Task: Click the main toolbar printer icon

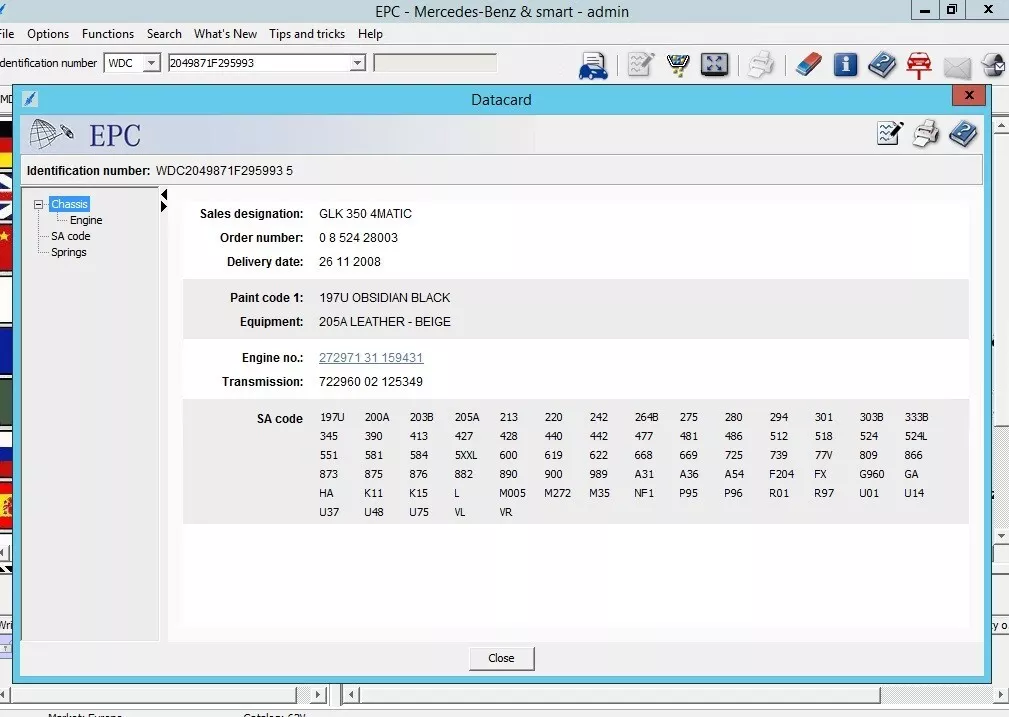Action: (x=761, y=65)
